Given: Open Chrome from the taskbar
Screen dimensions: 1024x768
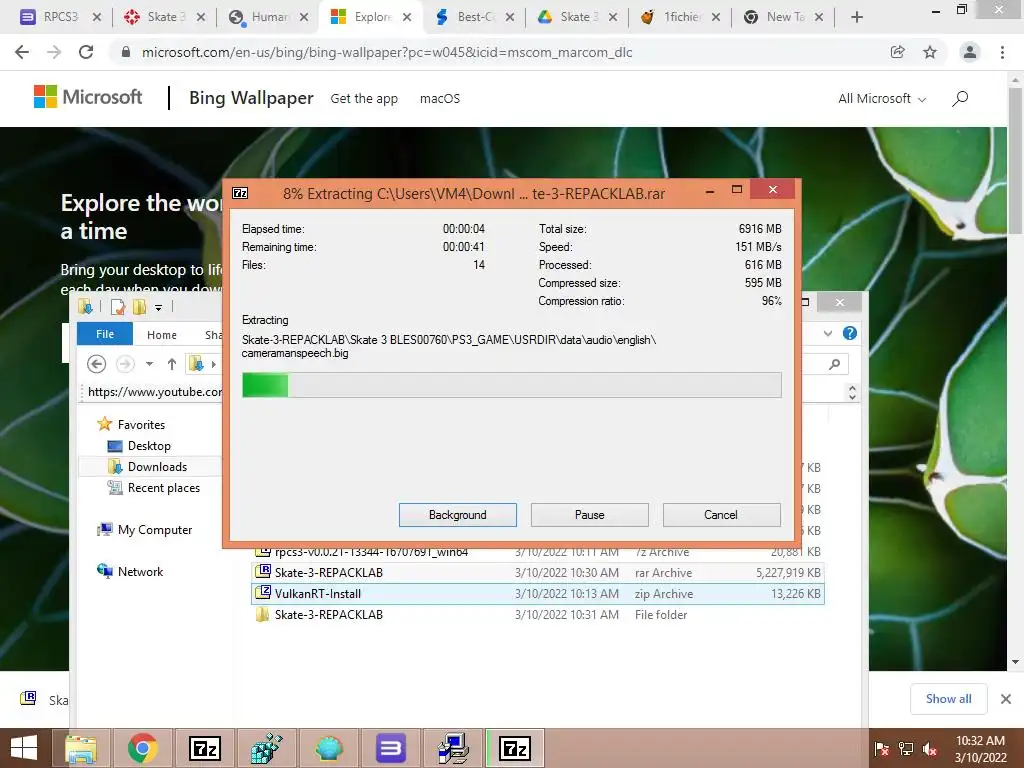Looking at the screenshot, I should click(143, 748).
